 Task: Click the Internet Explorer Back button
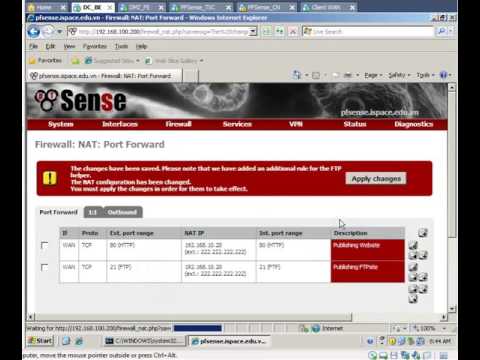(34, 32)
